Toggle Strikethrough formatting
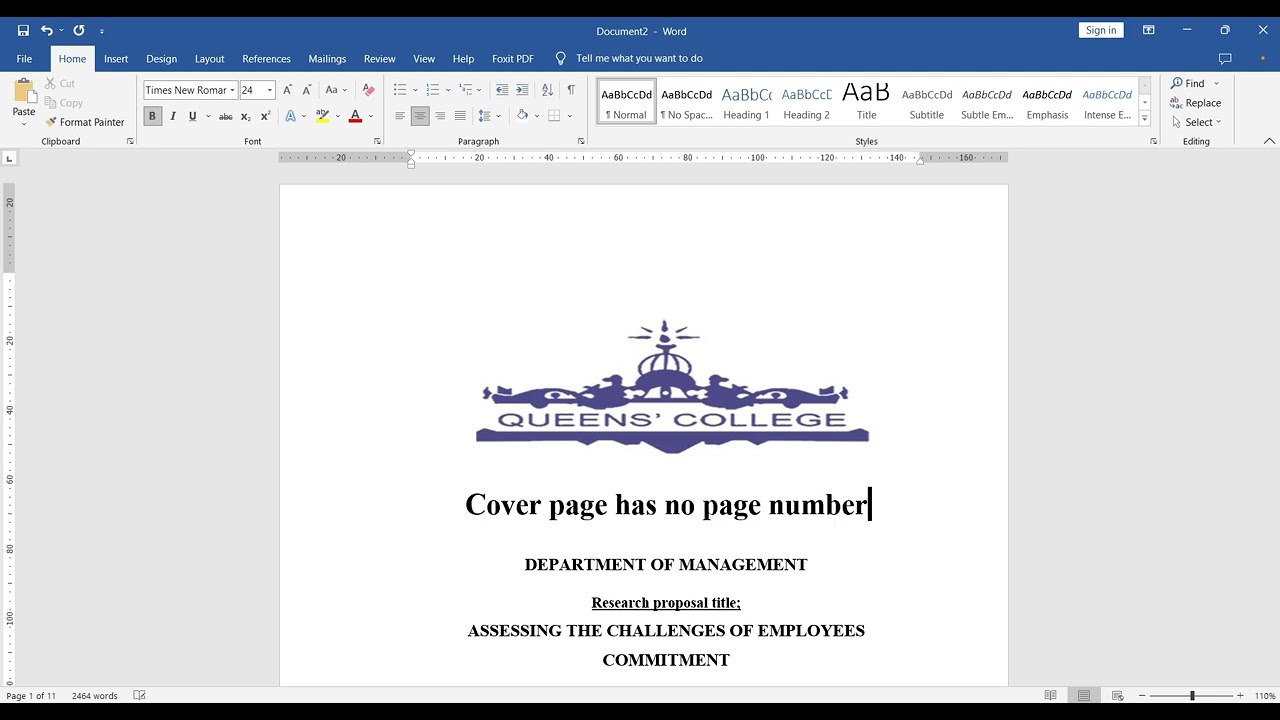 point(226,117)
